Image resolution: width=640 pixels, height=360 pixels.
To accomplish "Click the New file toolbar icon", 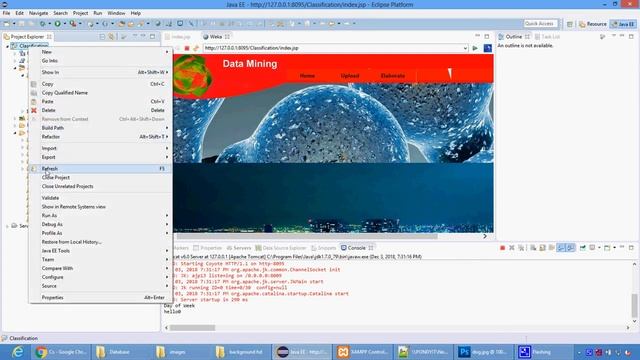I will (7, 24).
